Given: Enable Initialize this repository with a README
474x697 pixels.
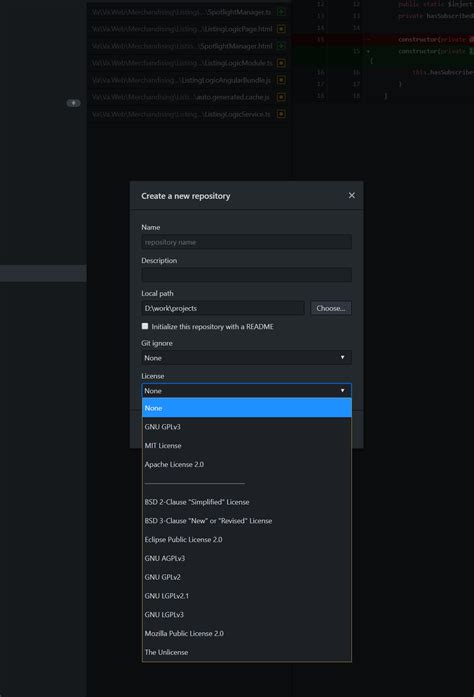Looking at the screenshot, I should (x=145, y=326).
